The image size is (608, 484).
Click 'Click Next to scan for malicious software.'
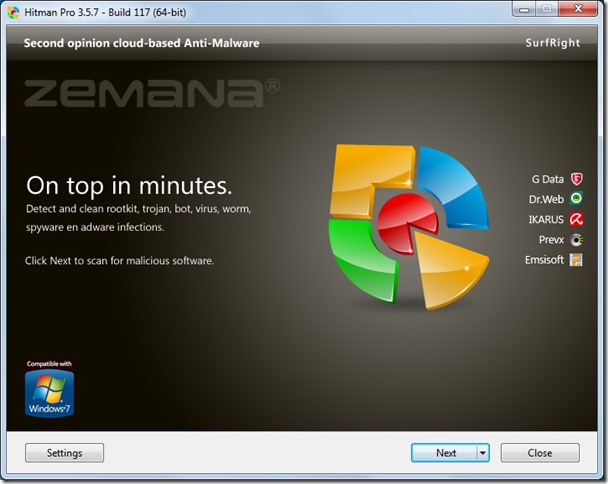pos(119,261)
